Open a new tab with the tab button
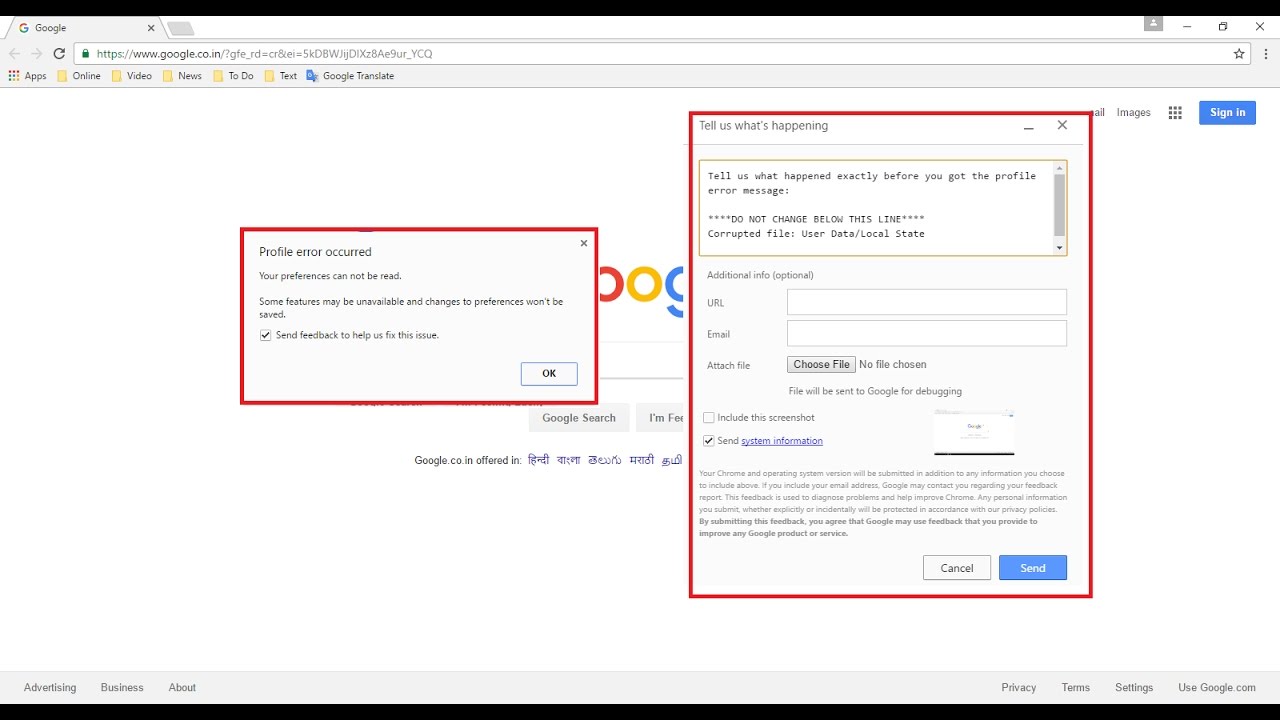This screenshot has width=1280, height=720. coord(180,28)
